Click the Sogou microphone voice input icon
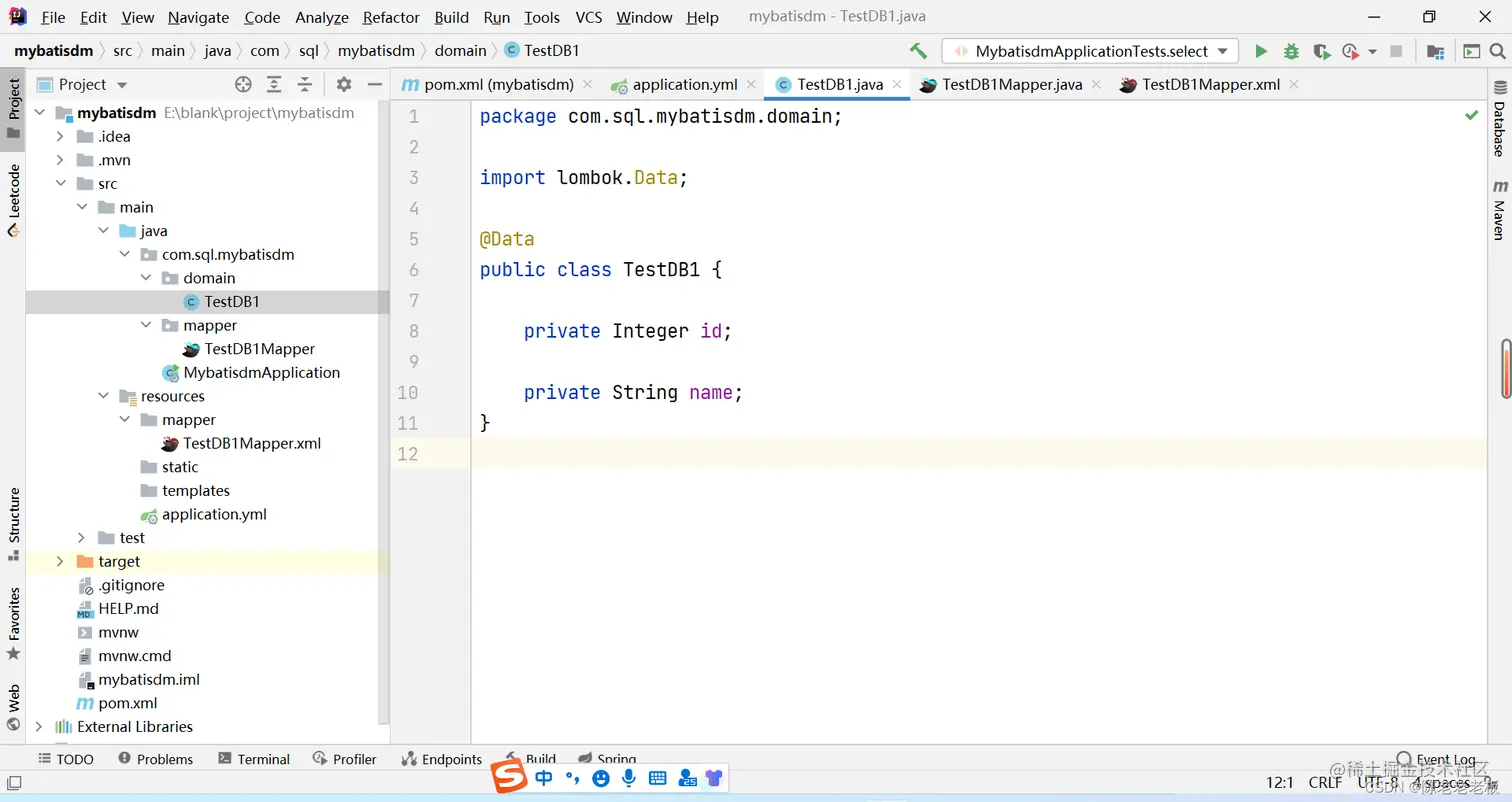 (629, 777)
